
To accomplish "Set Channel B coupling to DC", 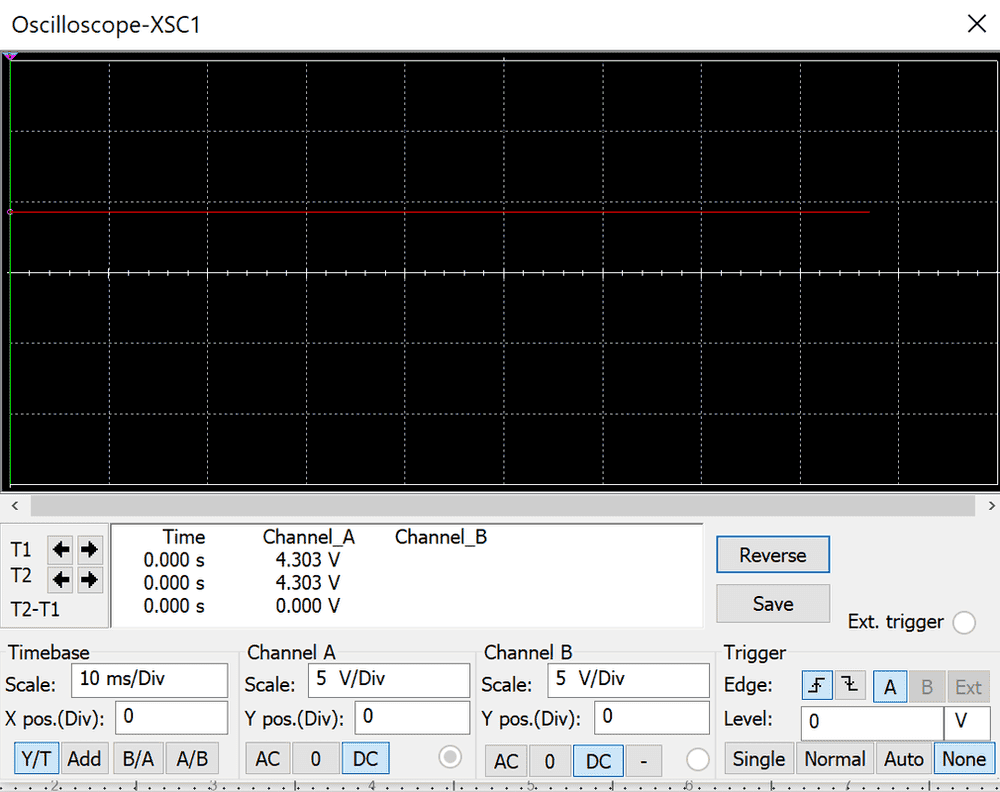I will click(598, 761).
